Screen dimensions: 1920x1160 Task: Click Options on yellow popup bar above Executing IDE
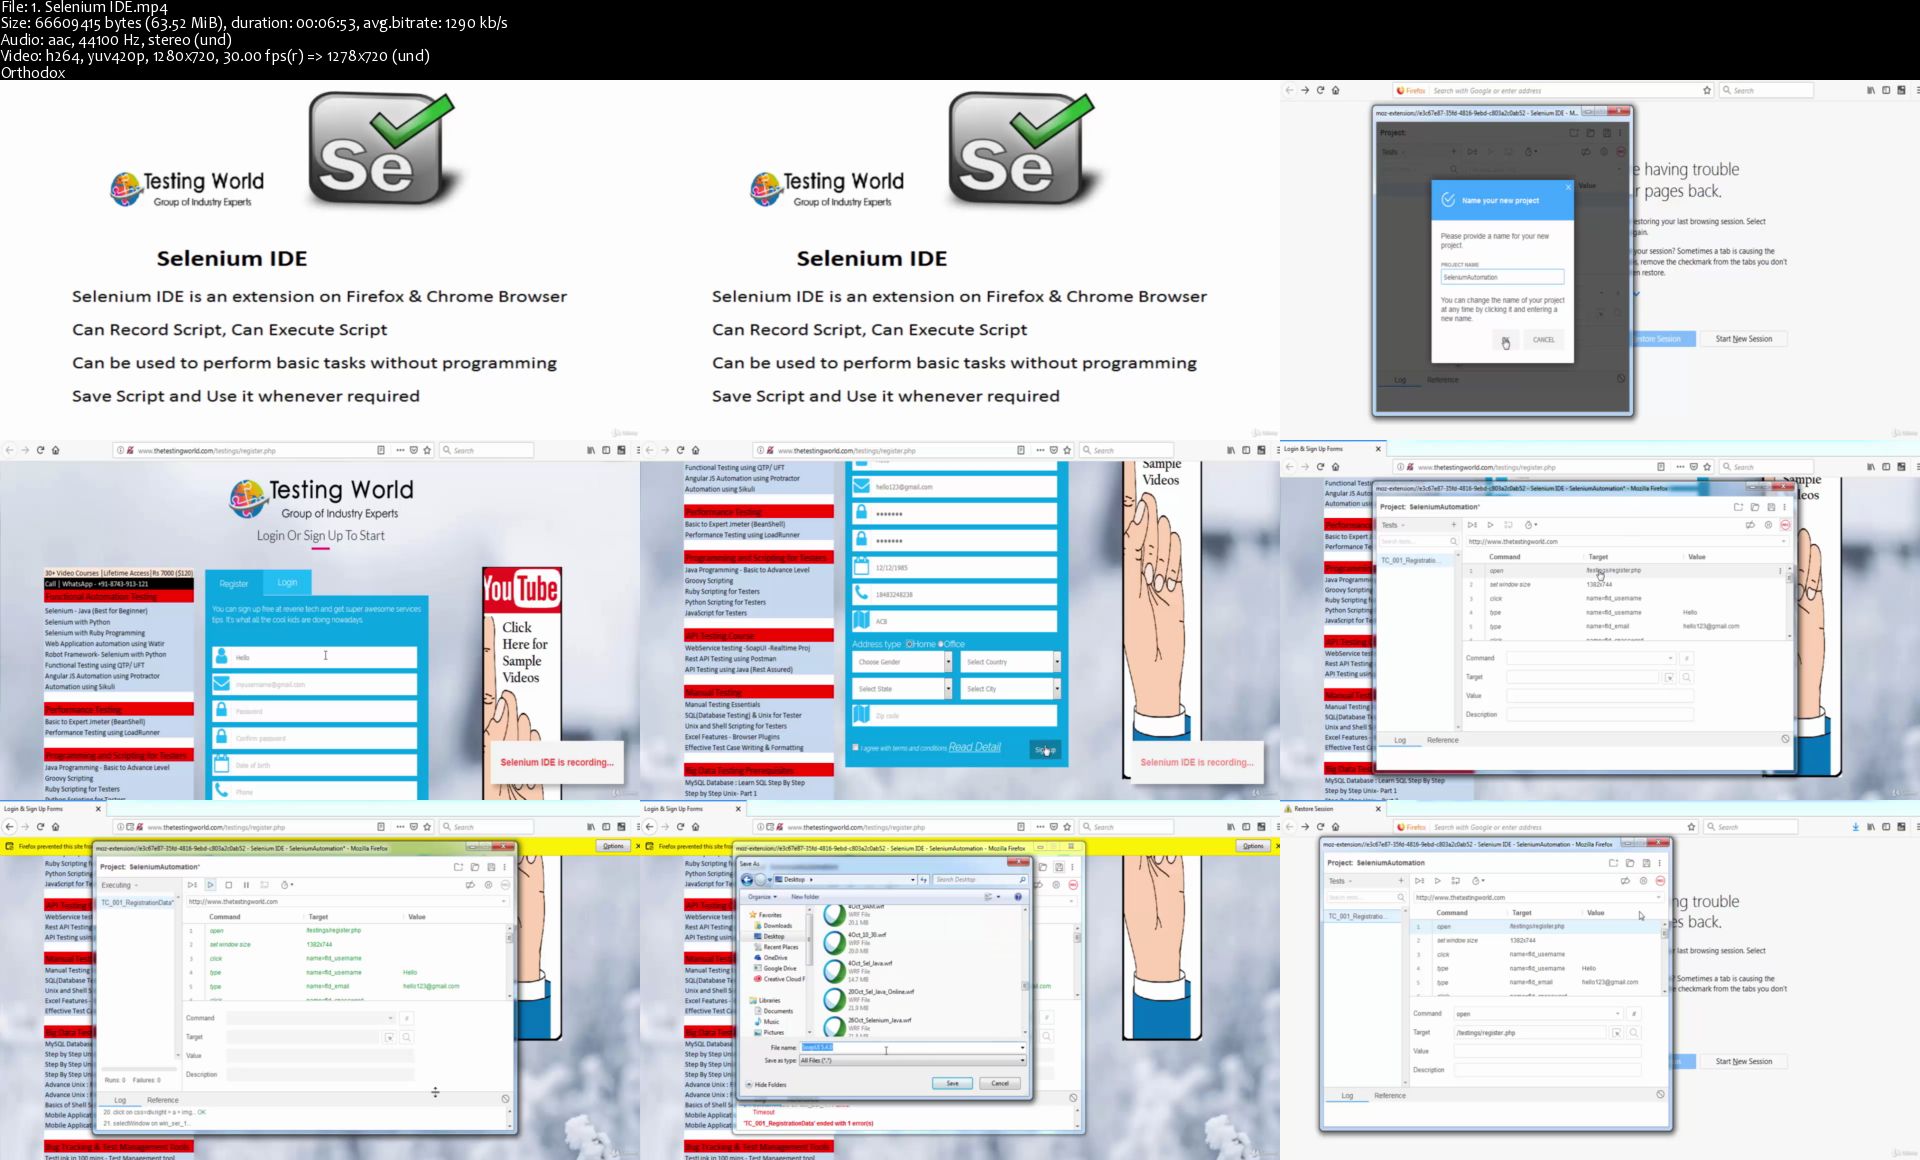coord(613,846)
